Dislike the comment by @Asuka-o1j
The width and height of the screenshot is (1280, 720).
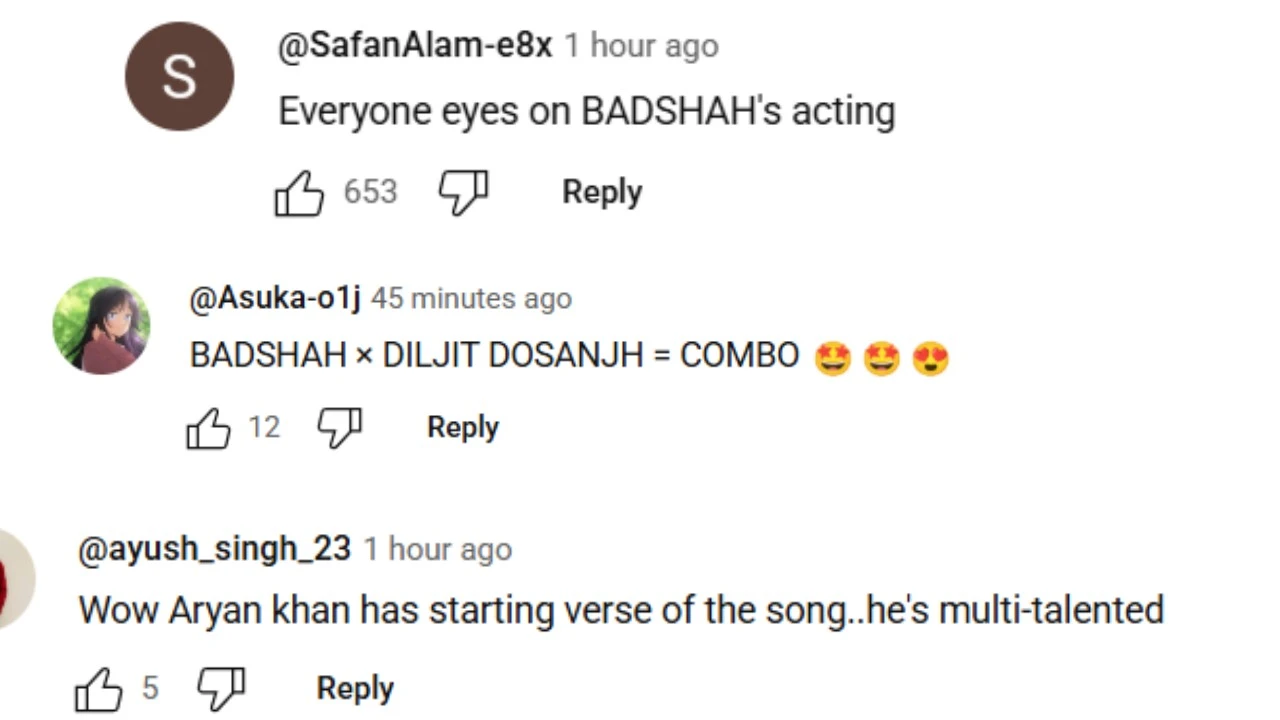tap(340, 428)
